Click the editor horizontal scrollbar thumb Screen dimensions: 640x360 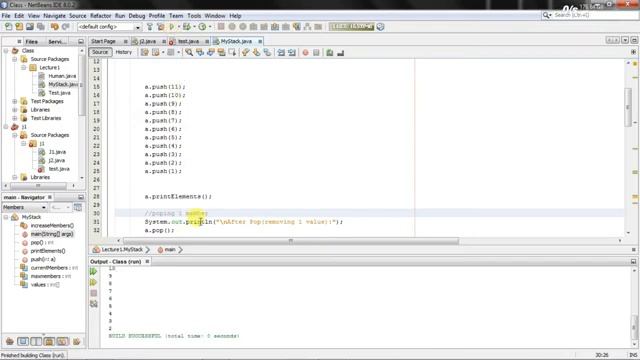click(x=291, y=241)
